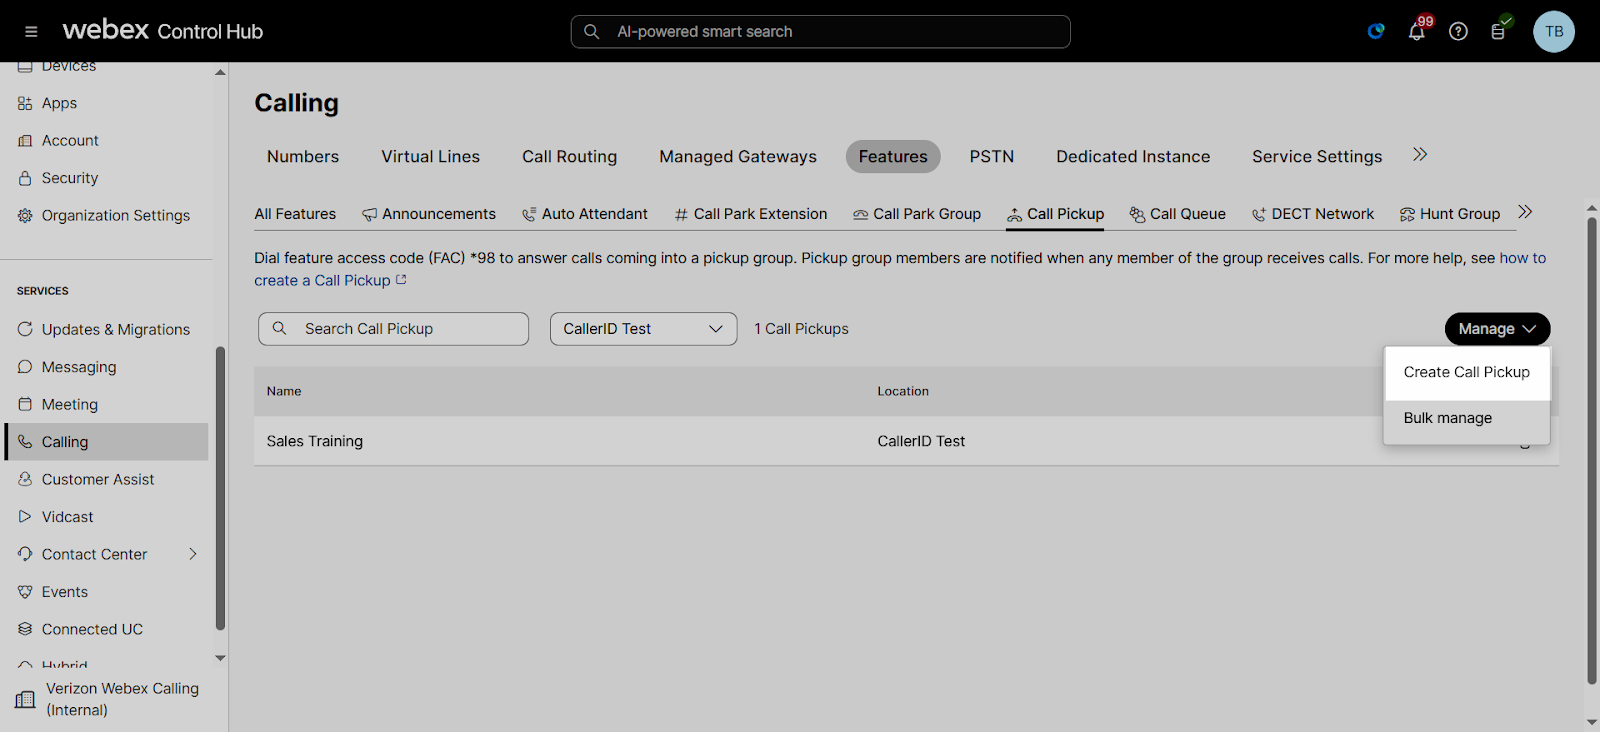Select the Call Pickup sub-tab

click(1055, 214)
